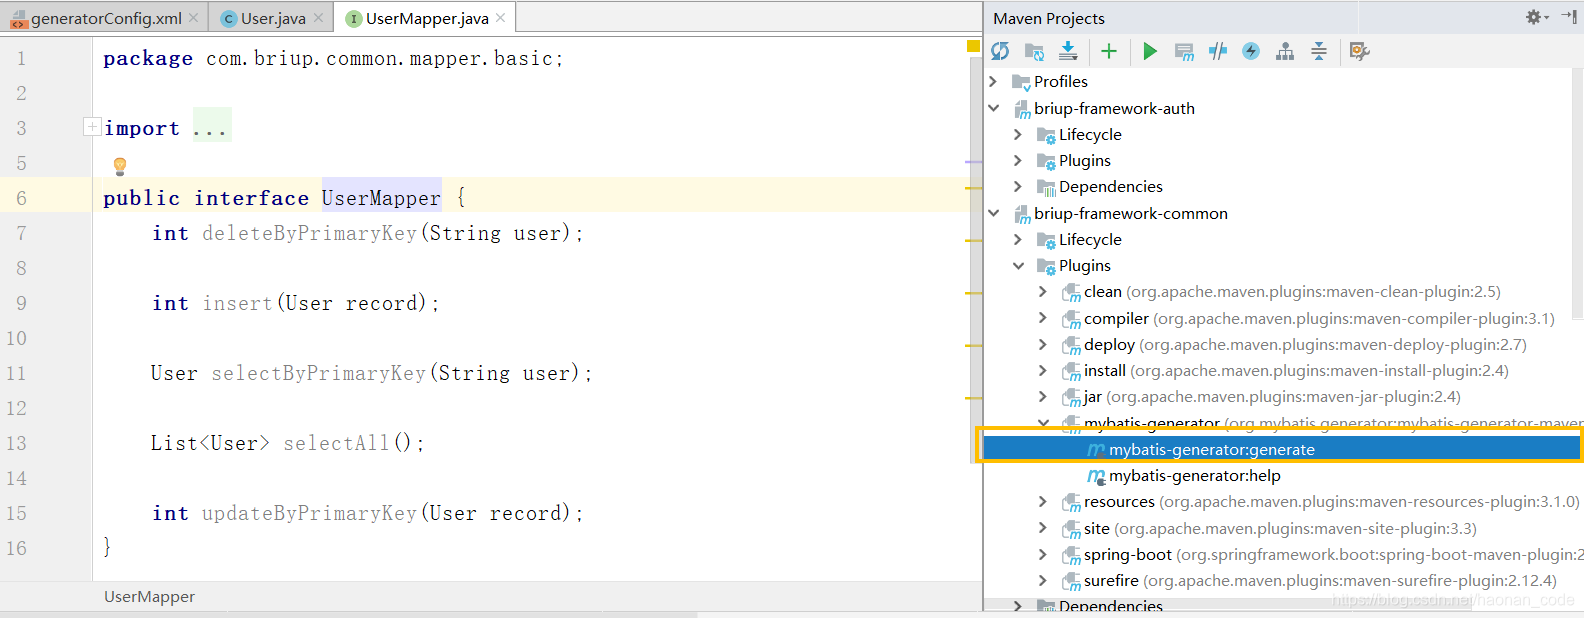Expand the deploy plugin node
The height and width of the screenshot is (618, 1584).
pos(1043,344)
